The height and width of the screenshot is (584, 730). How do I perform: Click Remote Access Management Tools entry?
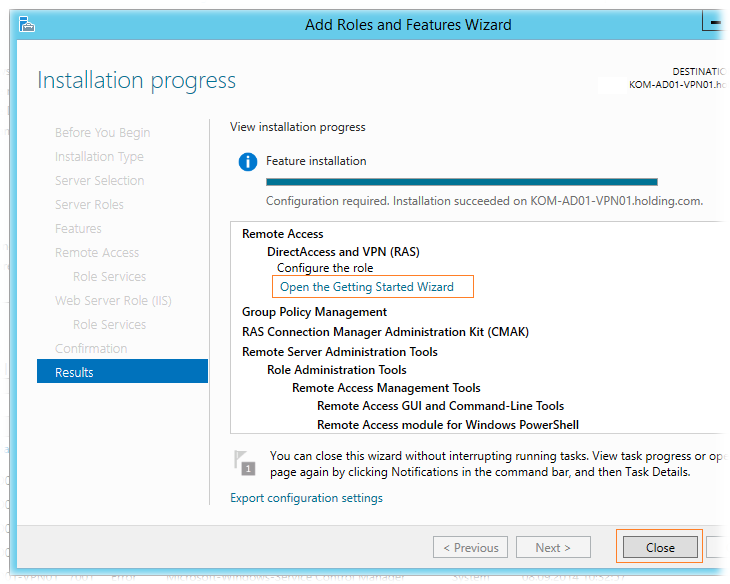(x=386, y=388)
